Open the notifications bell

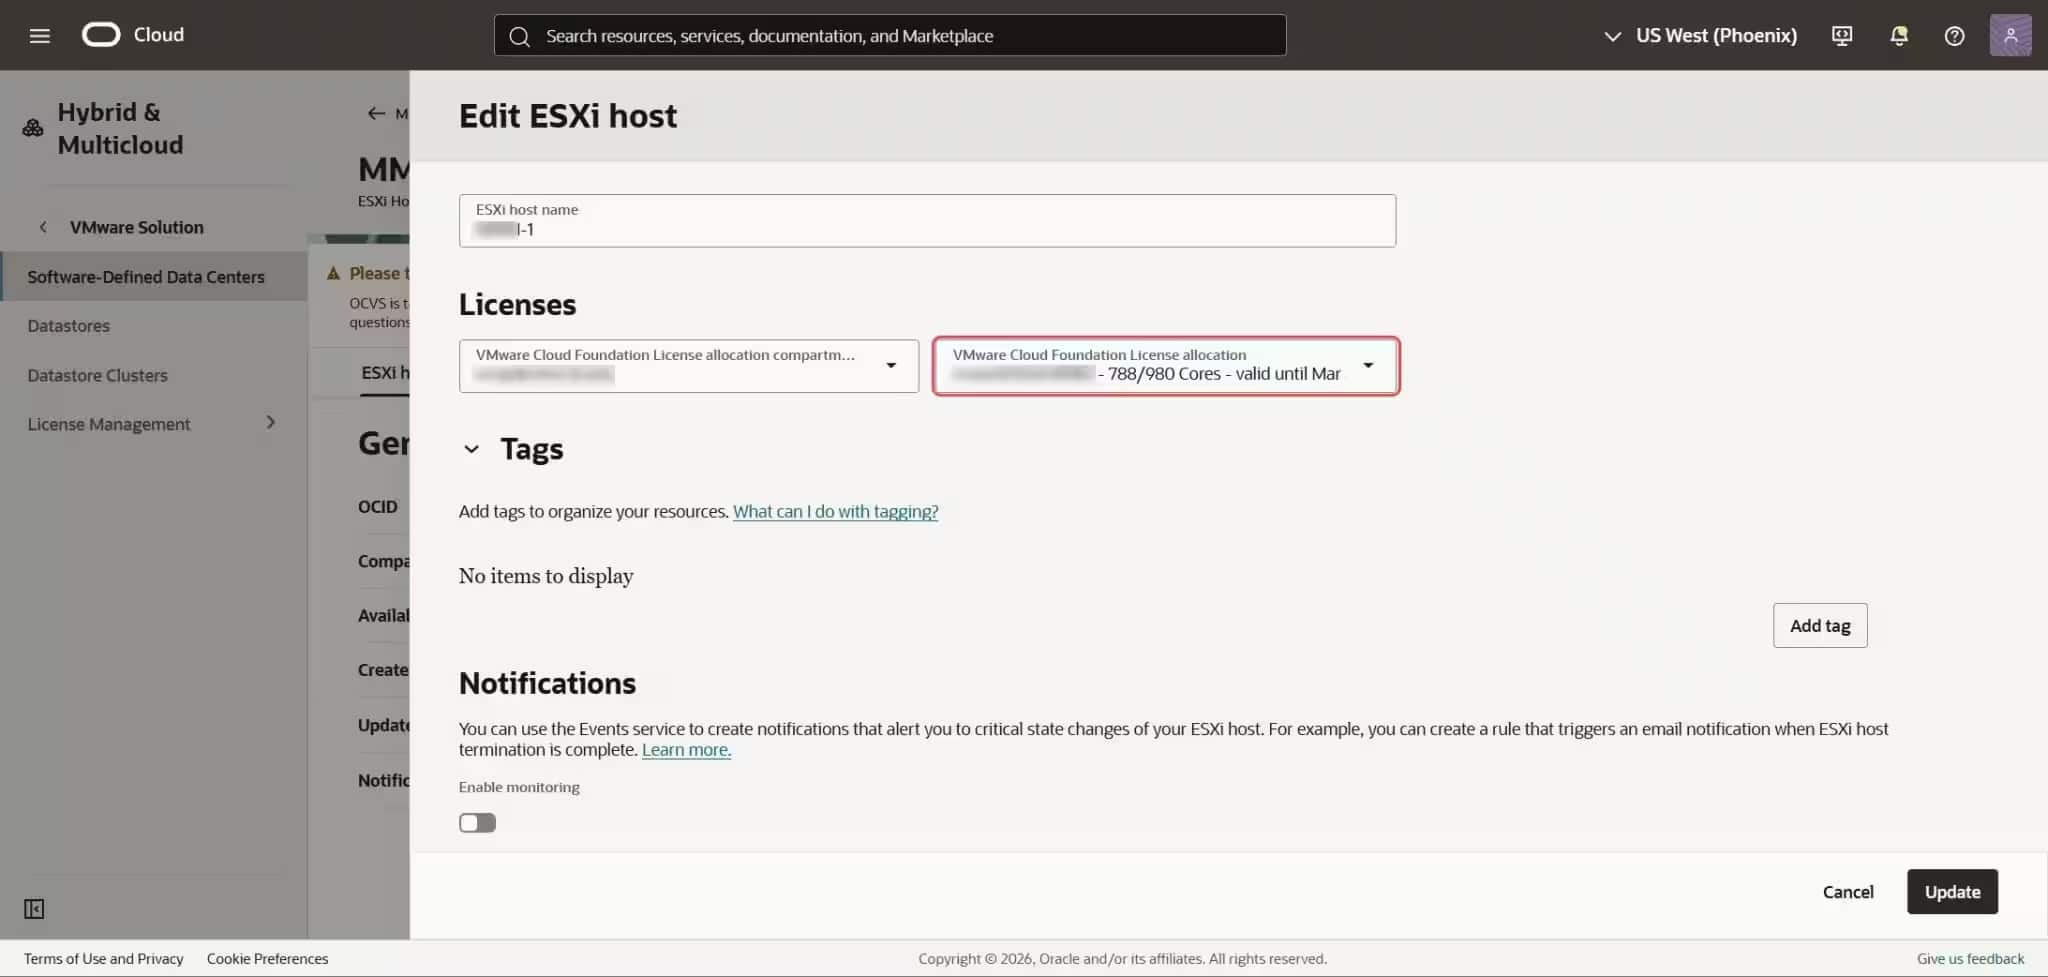tap(1898, 35)
